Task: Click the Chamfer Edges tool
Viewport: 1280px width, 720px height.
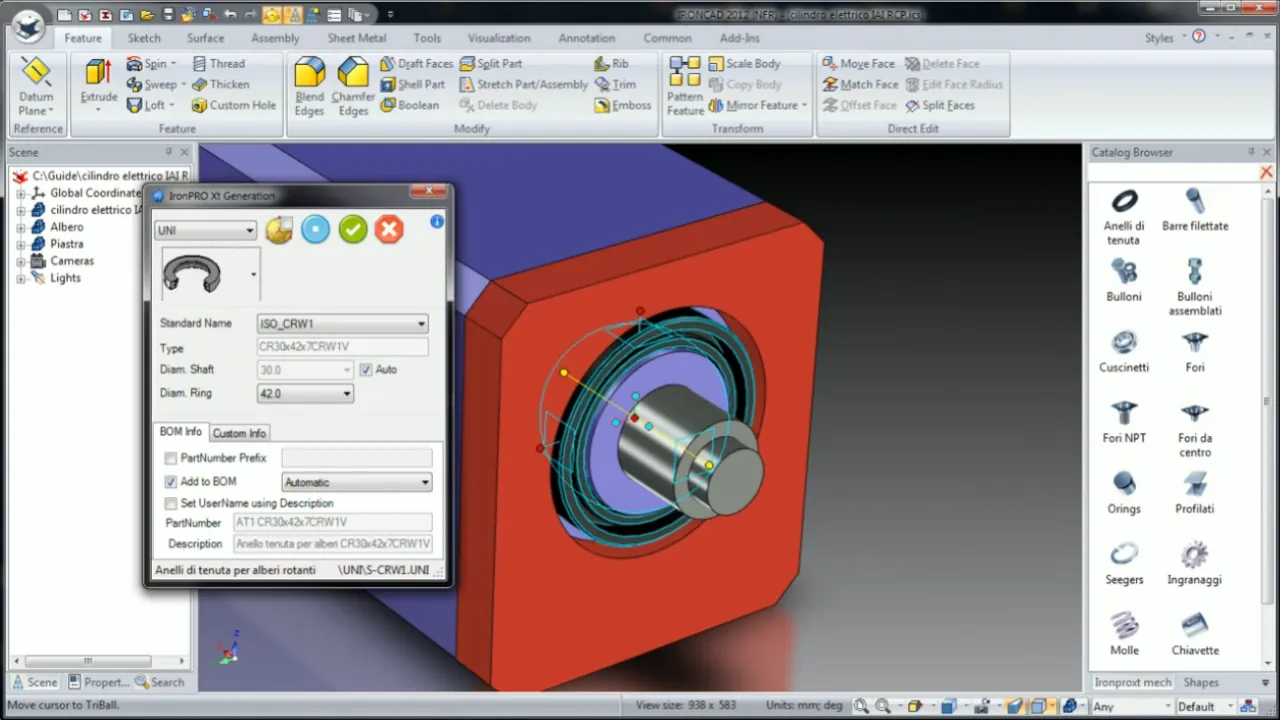Action: point(353,86)
